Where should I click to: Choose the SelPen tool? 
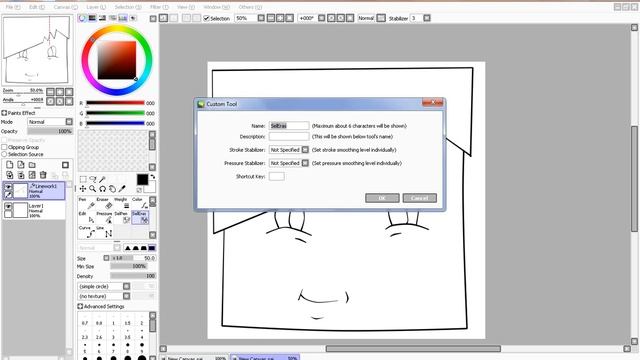[122, 217]
